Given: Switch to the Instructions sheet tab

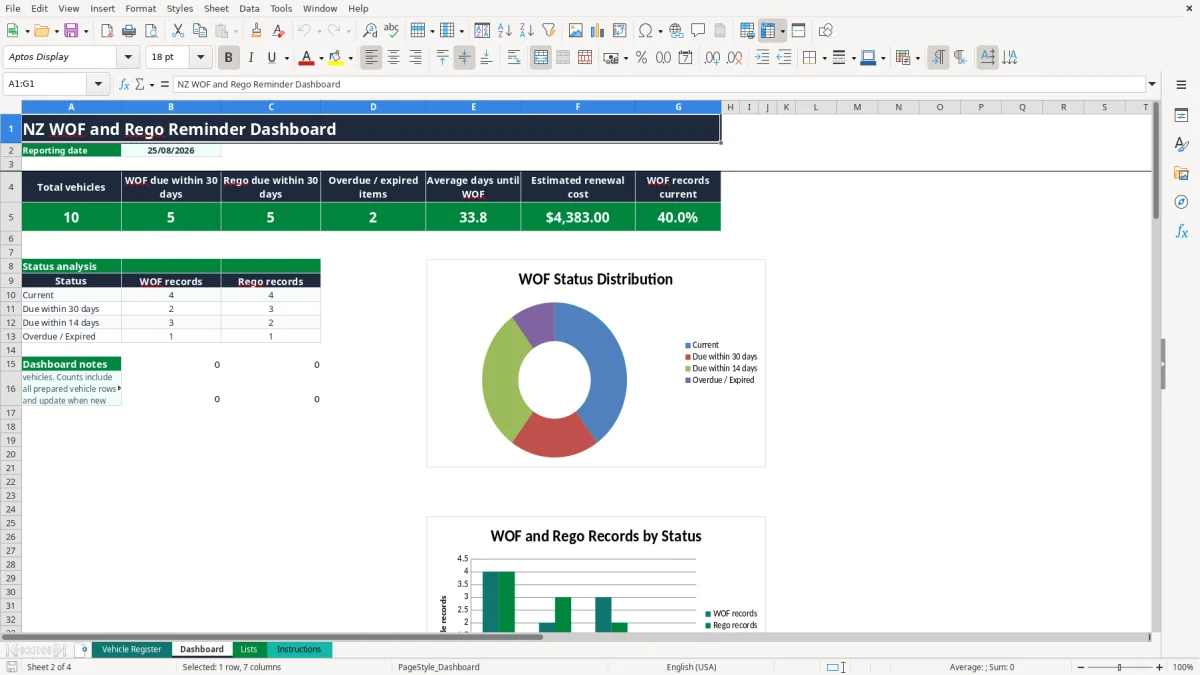Looking at the screenshot, I should click(x=299, y=650).
